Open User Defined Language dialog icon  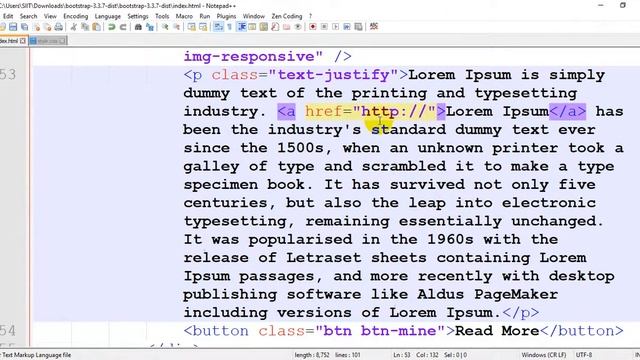tap(252, 27)
